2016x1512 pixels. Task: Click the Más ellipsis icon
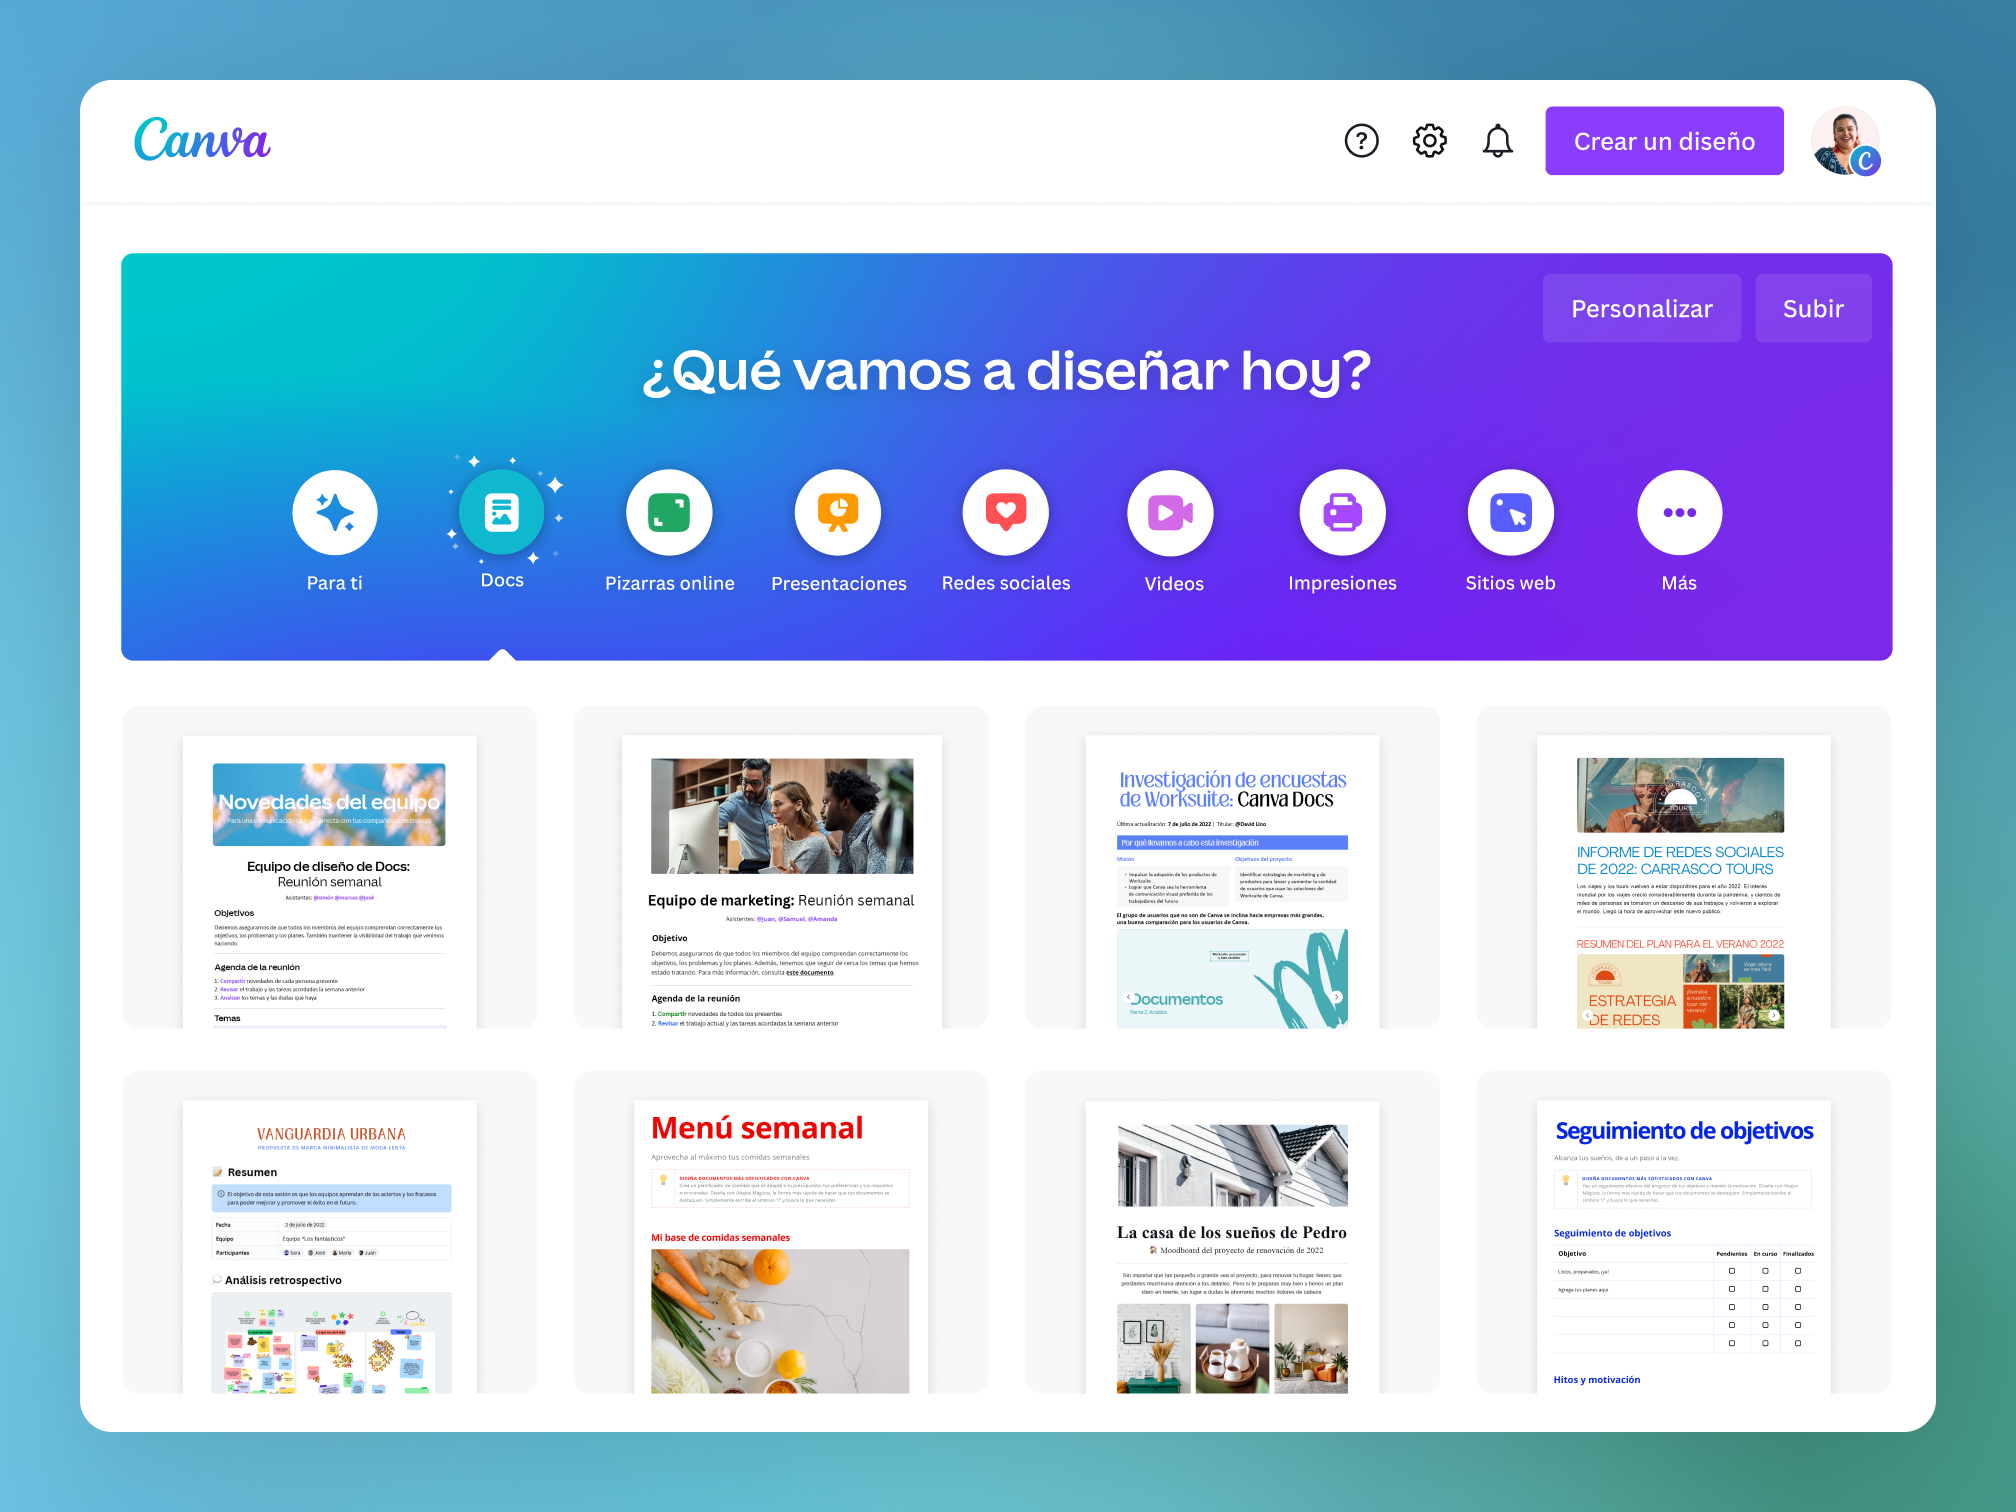click(1678, 512)
